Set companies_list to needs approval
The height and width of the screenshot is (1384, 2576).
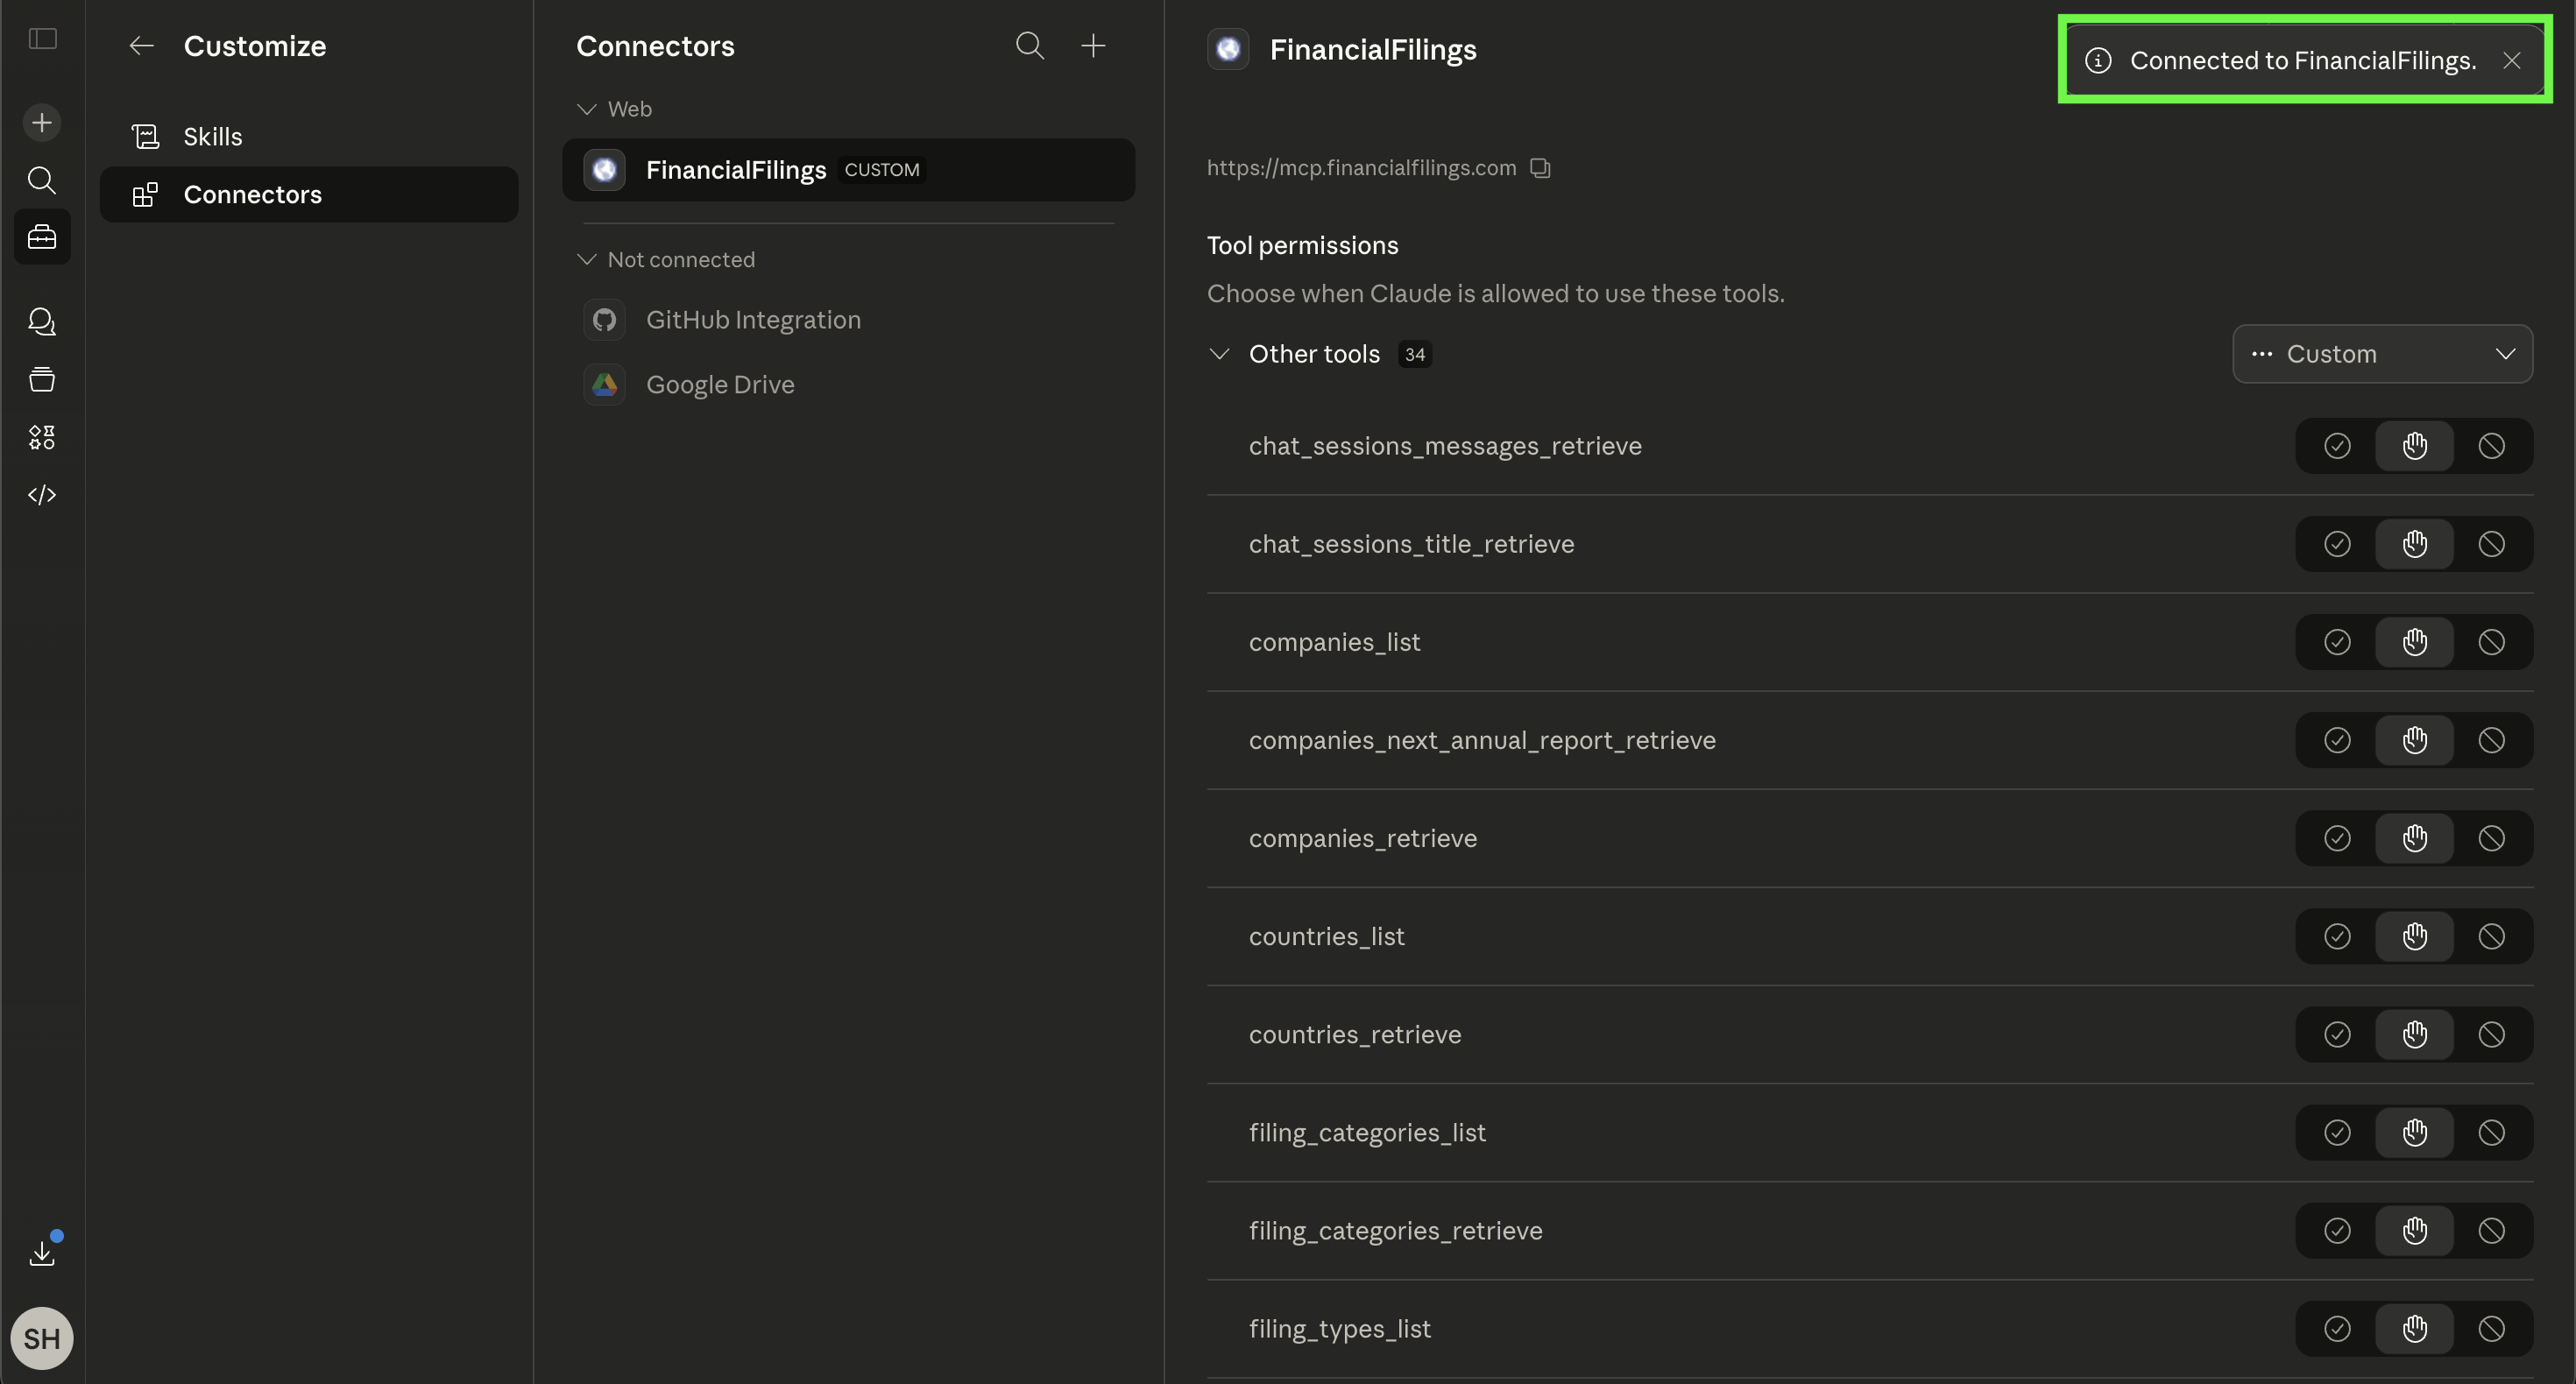[x=2415, y=642]
